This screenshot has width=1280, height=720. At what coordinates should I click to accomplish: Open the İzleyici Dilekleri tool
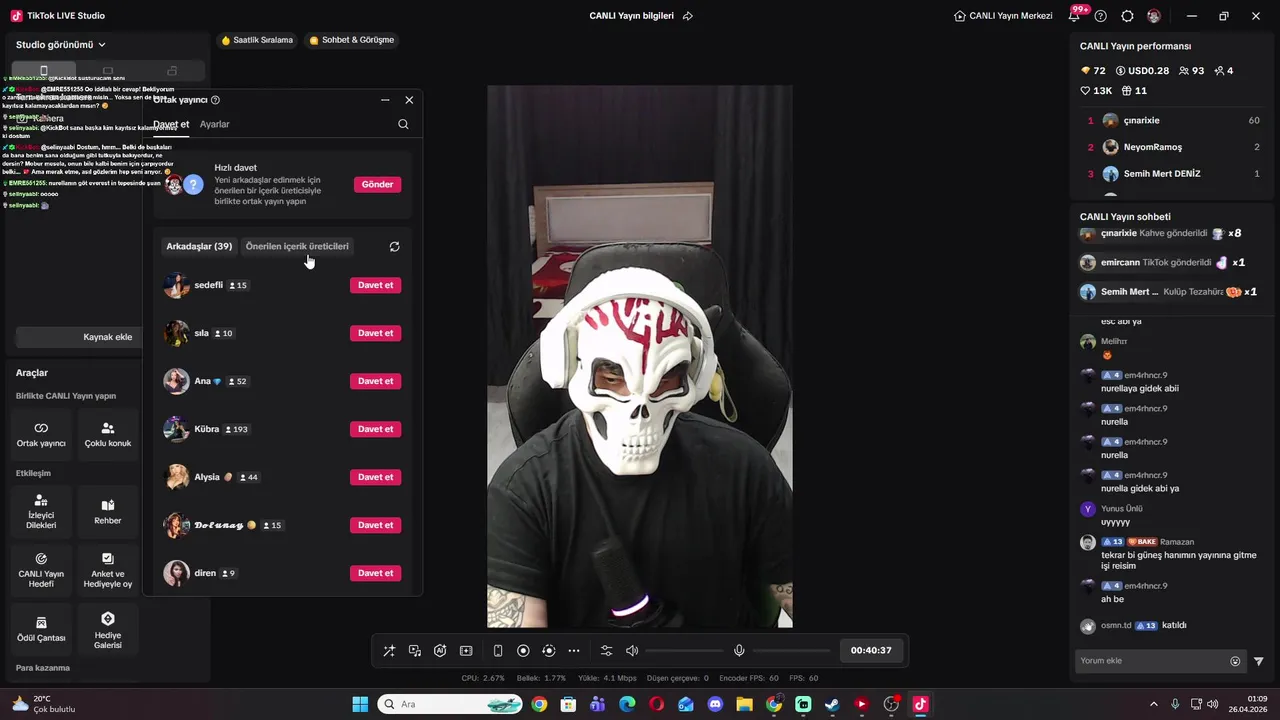(x=41, y=512)
